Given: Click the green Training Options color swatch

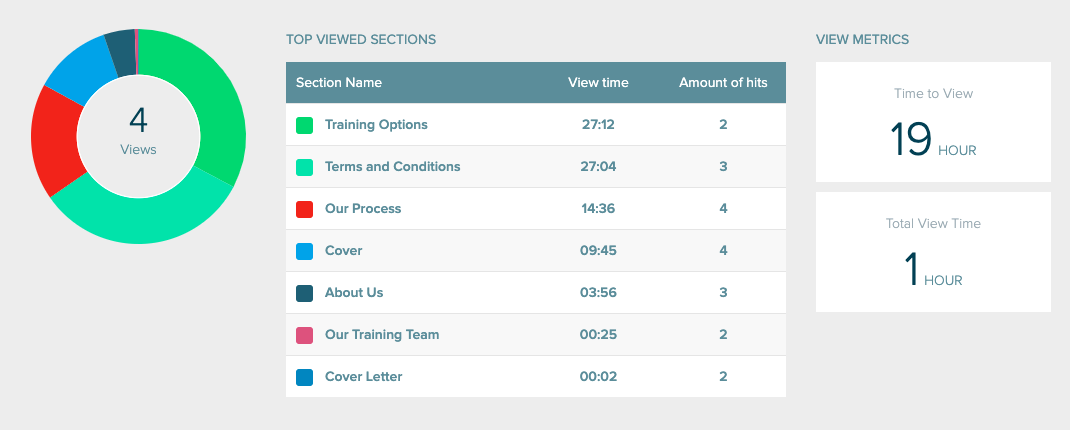Looking at the screenshot, I should 304,125.
